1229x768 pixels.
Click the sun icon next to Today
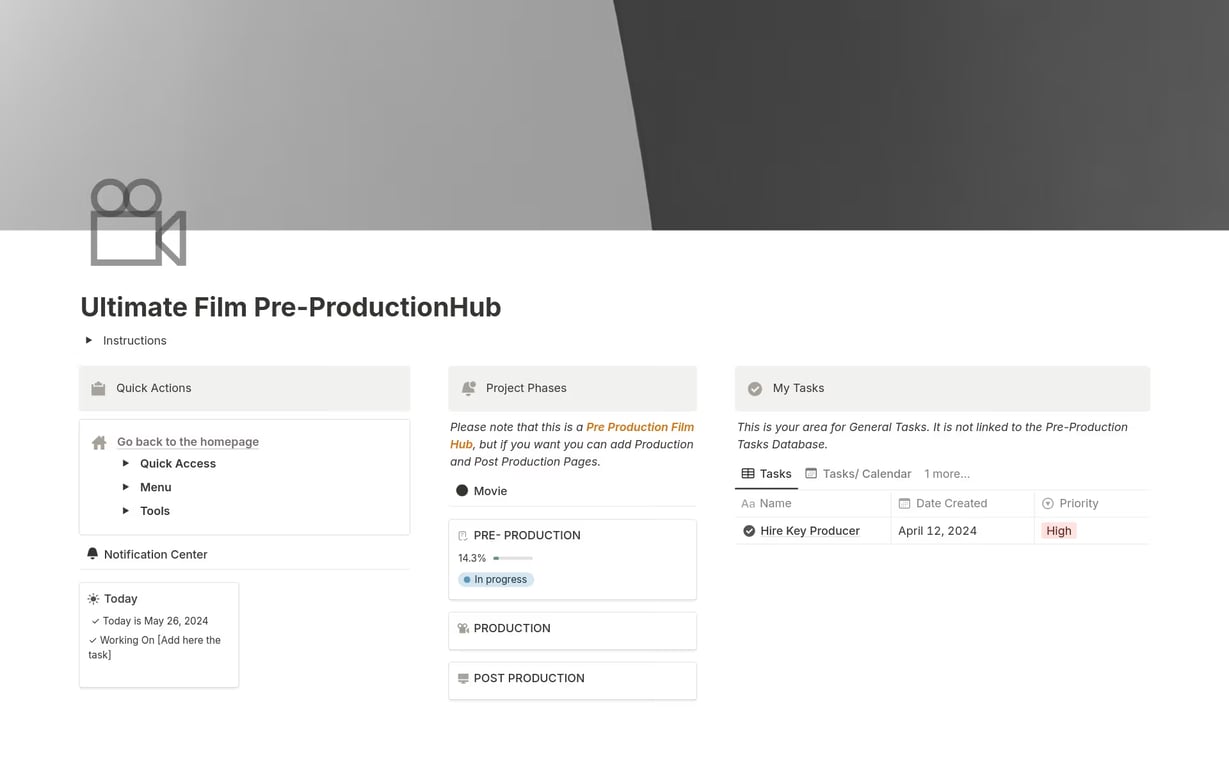[93, 599]
